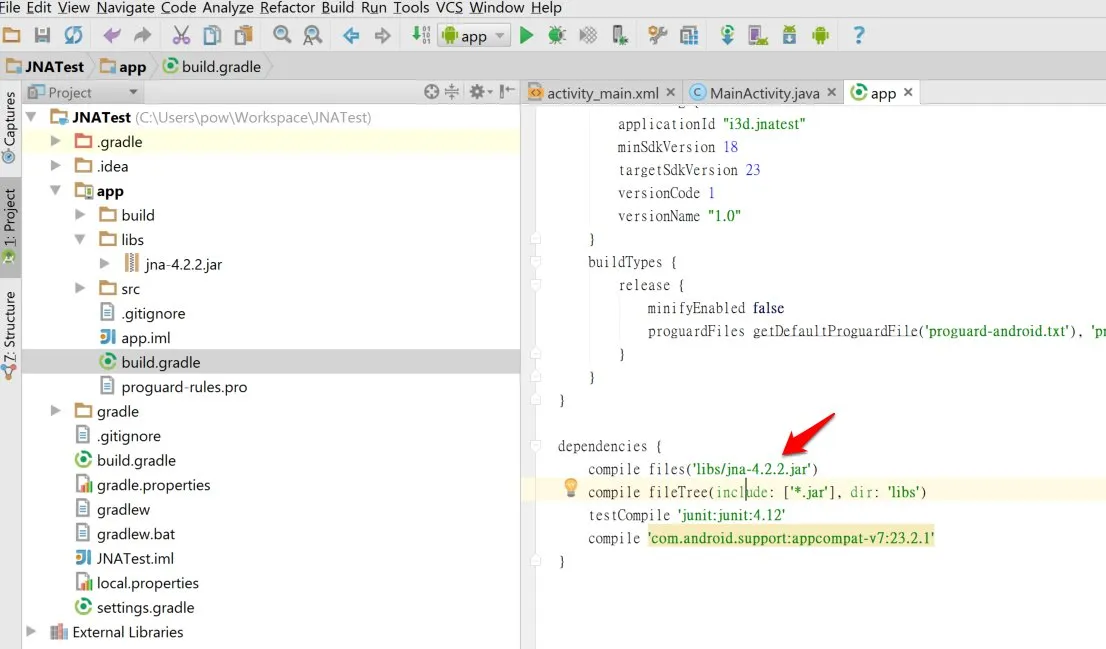This screenshot has height=649, width=1106.
Task: Close the activity_main.xml tab
Action: (x=671, y=92)
